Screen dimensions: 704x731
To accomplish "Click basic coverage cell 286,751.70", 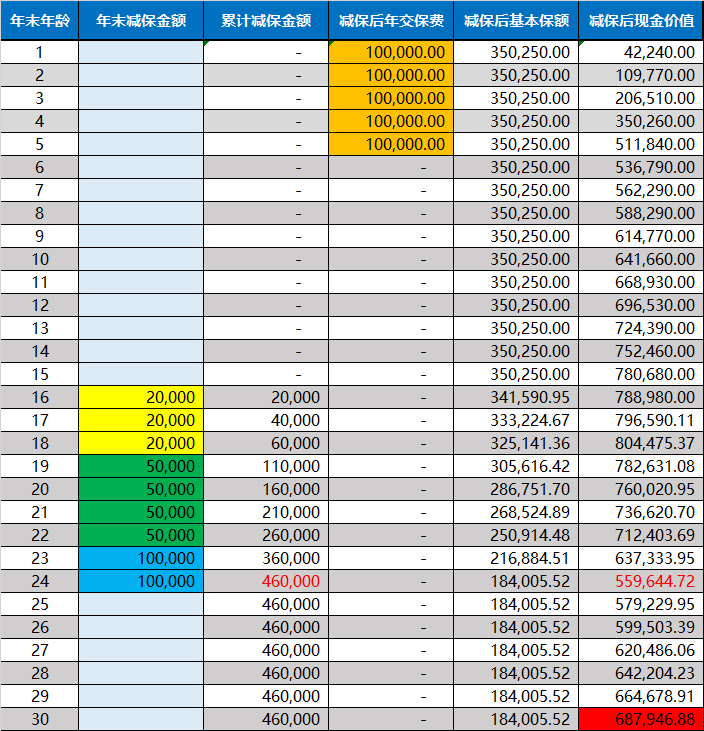I will (x=516, y=489).
